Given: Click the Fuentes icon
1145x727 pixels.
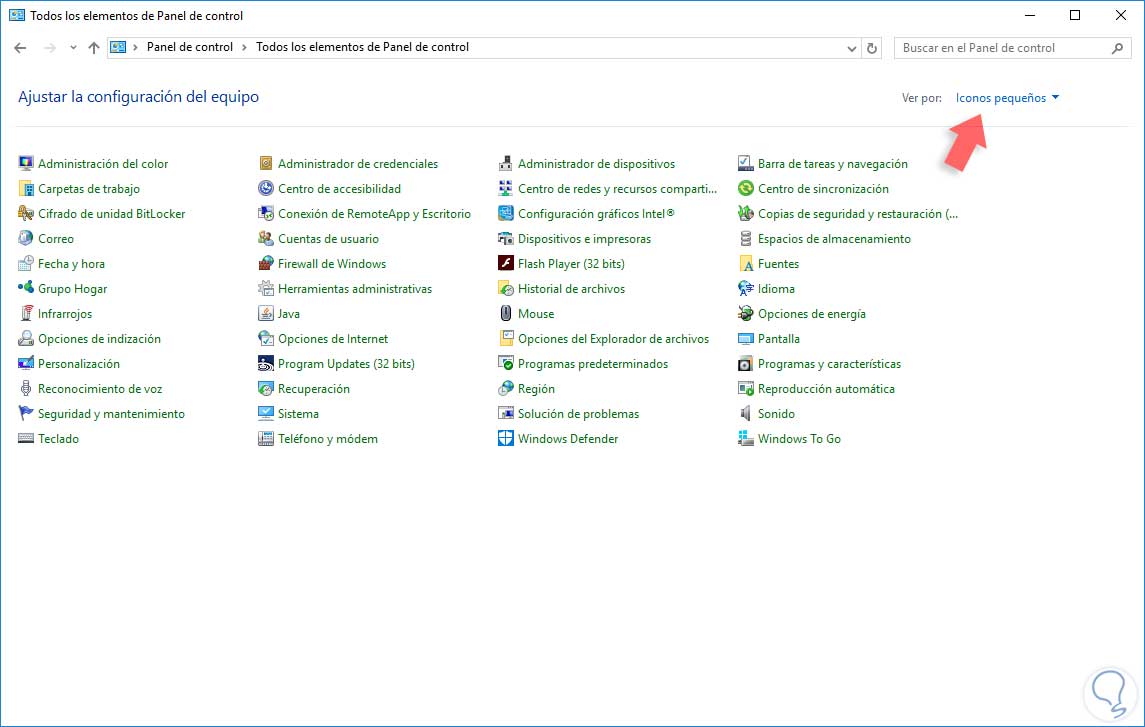Looking at the screenshot, I should [746, 264].
